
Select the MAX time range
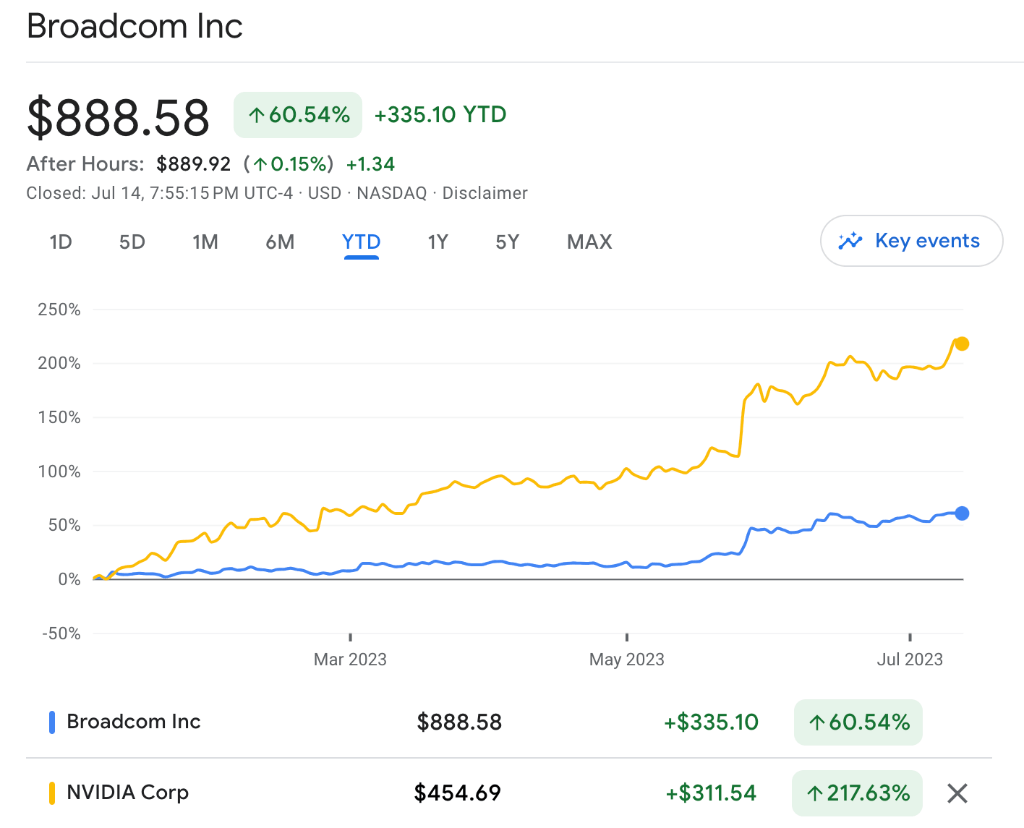589,242
